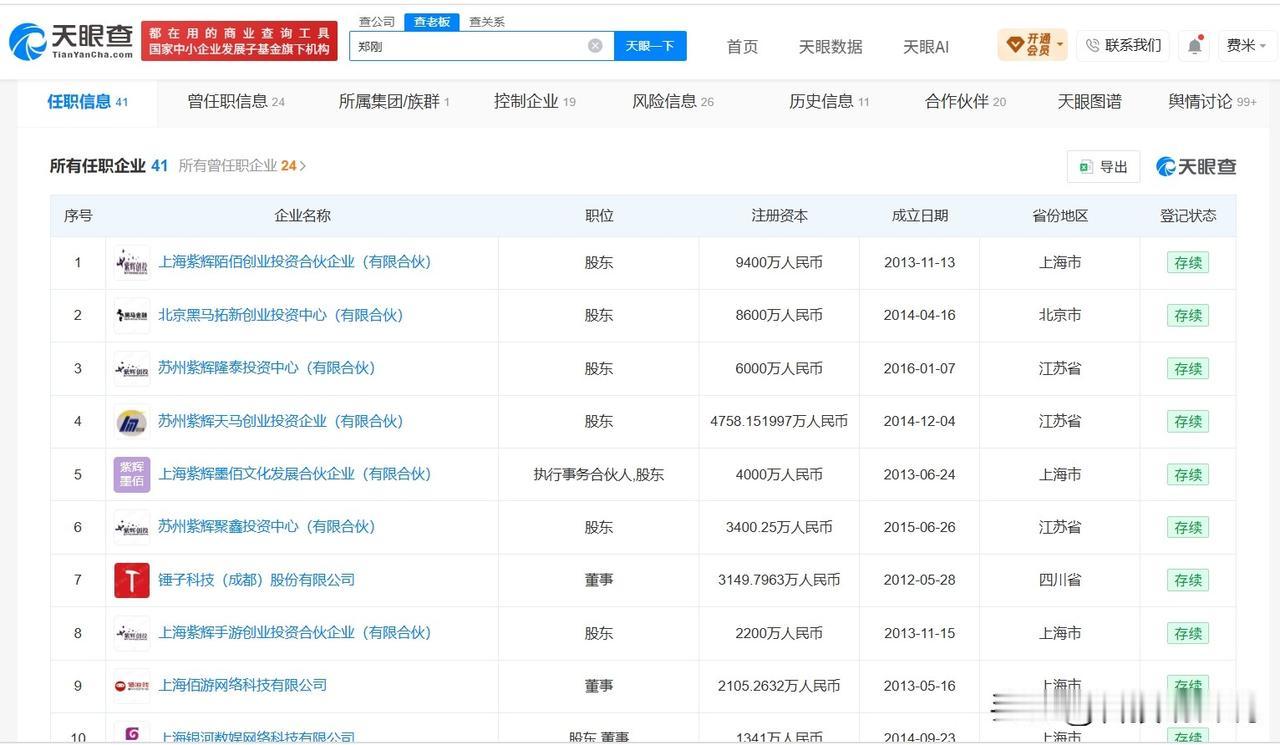
Task: Open logo of 上海紫辉手游创业投资合伙企业
Action: pos(132,633)
